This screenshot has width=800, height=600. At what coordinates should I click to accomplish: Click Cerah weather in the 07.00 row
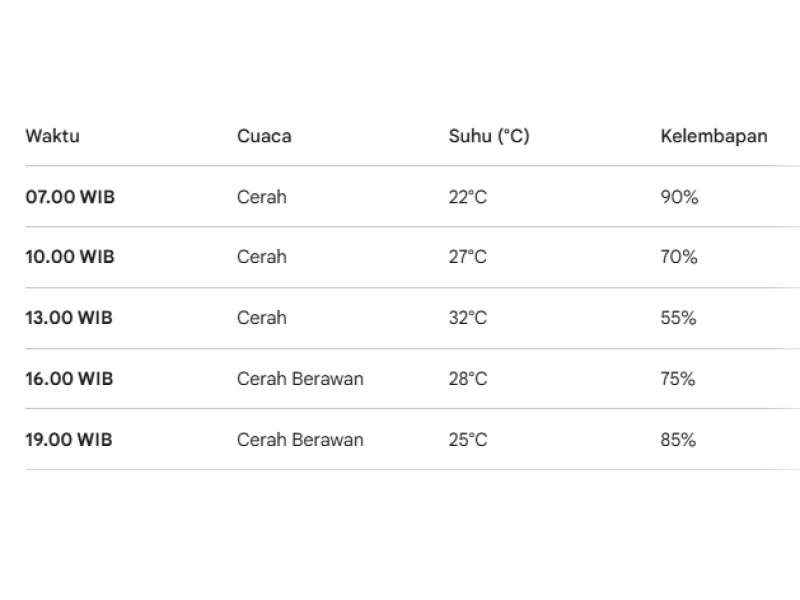[262, 197]
